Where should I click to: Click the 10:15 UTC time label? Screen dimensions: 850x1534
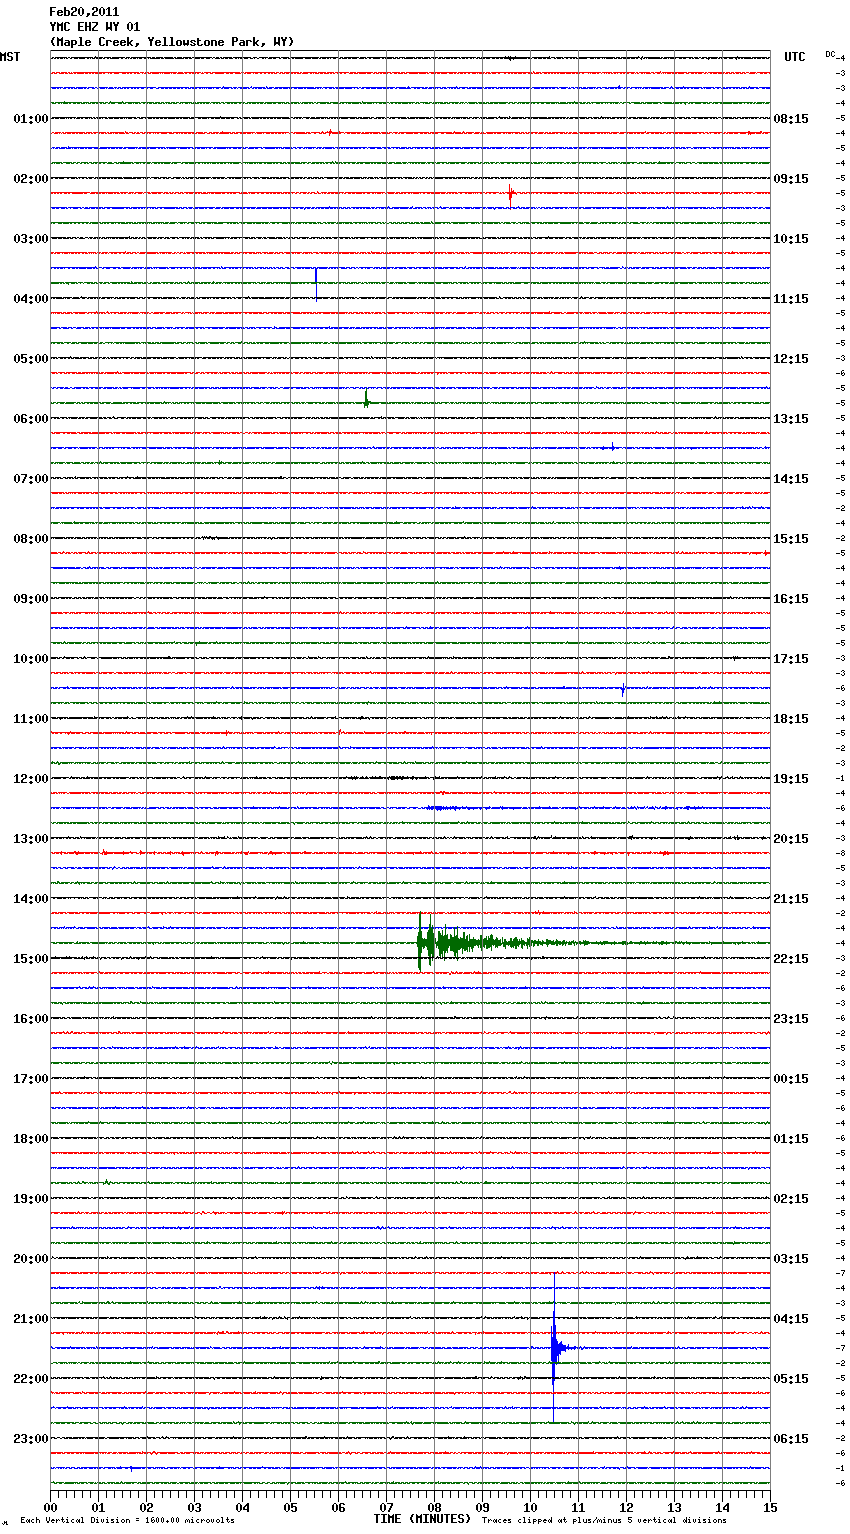click(791, 239)
